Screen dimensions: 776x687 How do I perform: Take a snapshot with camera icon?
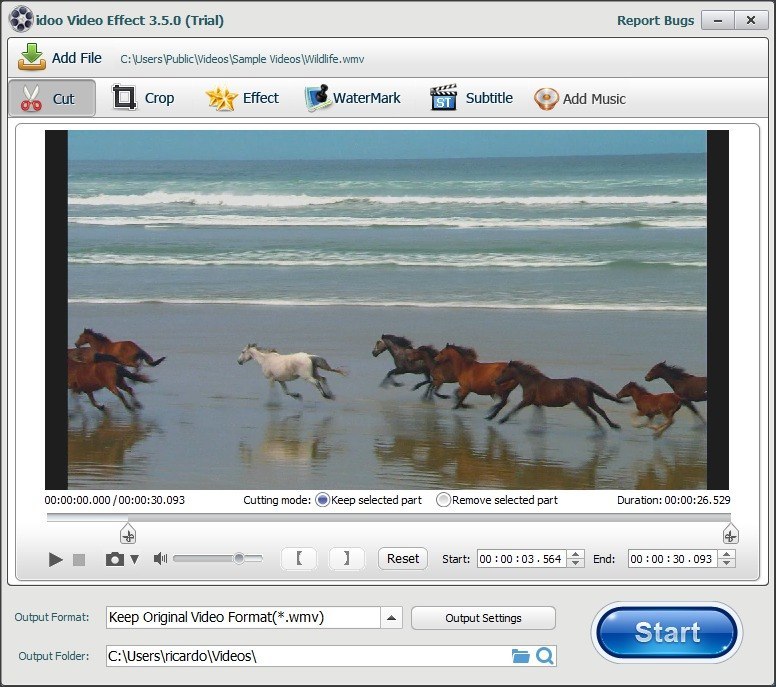click(x=115, y=559)
